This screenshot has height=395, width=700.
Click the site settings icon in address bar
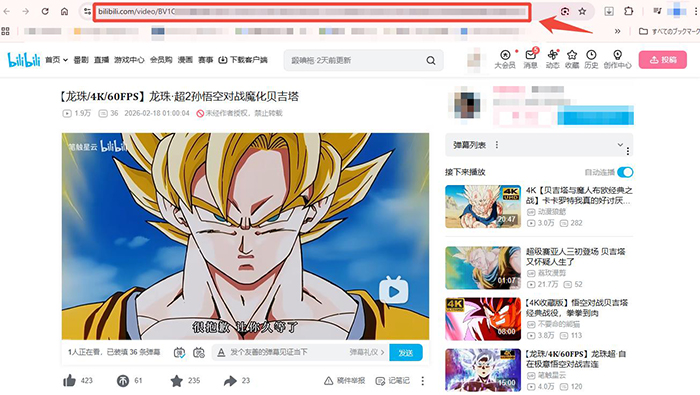click(x=87, y=12)
